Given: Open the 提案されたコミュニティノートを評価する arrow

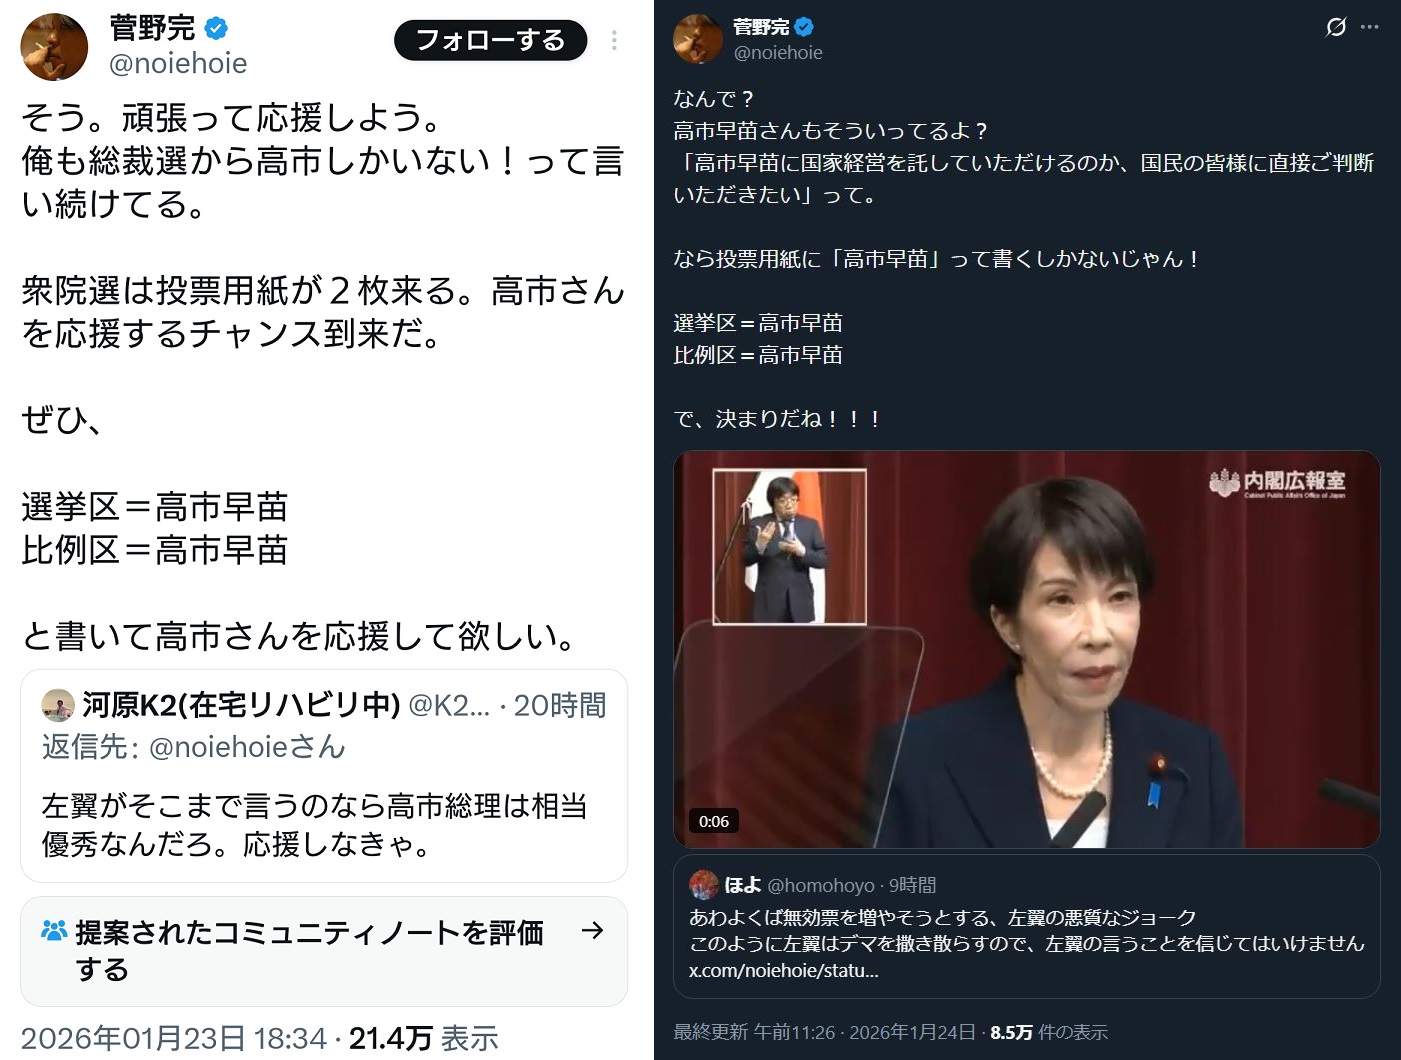Looking at the screenshot, I should pyautogui.click(x=593, y=931).
